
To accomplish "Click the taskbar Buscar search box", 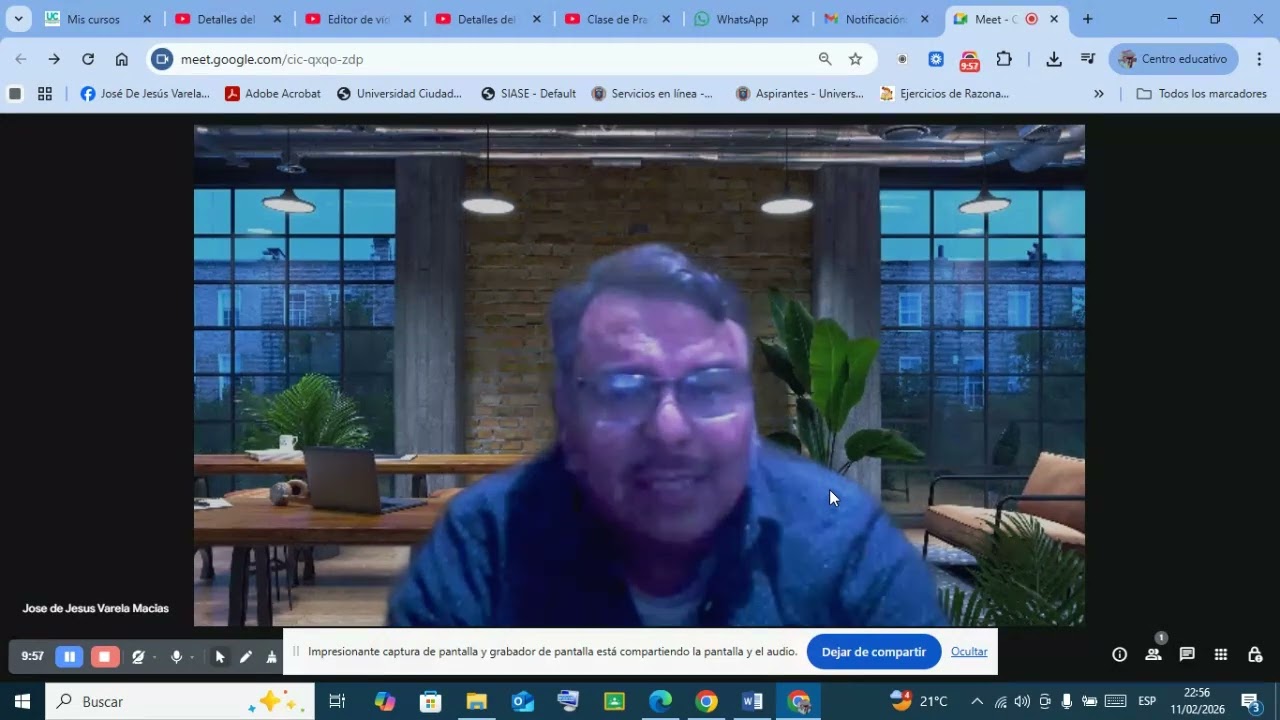I will point(180,701).
